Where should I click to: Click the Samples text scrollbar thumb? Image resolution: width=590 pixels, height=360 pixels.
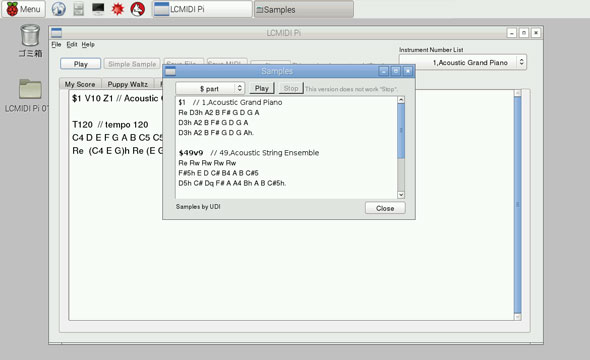tap(401, 131)
